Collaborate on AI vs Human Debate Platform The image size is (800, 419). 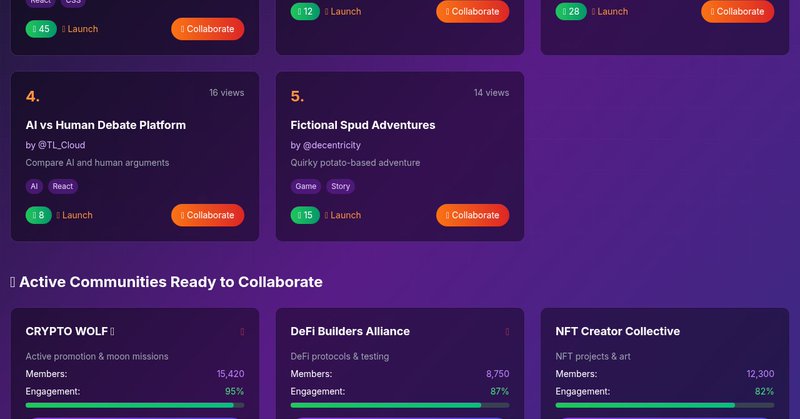point(208,215)
